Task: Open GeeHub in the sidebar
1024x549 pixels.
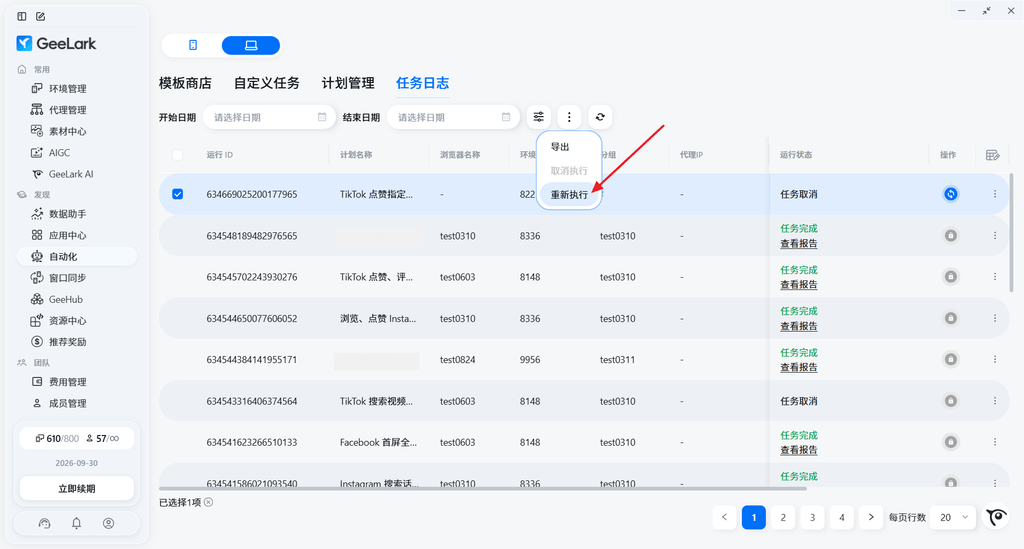Action: (65, 300)
